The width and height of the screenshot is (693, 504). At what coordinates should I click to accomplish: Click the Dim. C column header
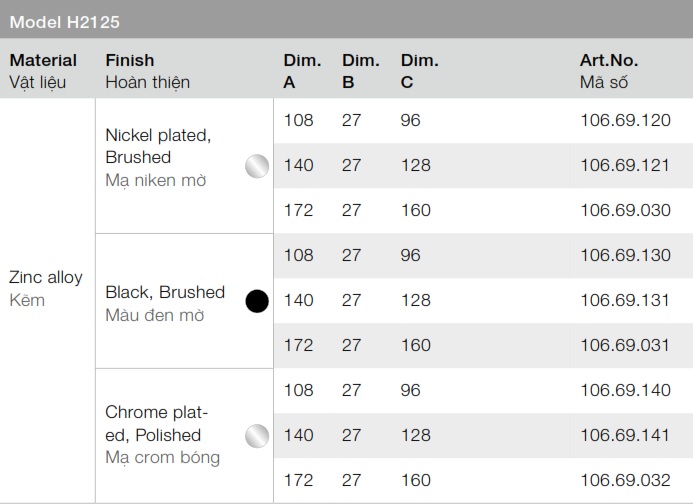419,70
